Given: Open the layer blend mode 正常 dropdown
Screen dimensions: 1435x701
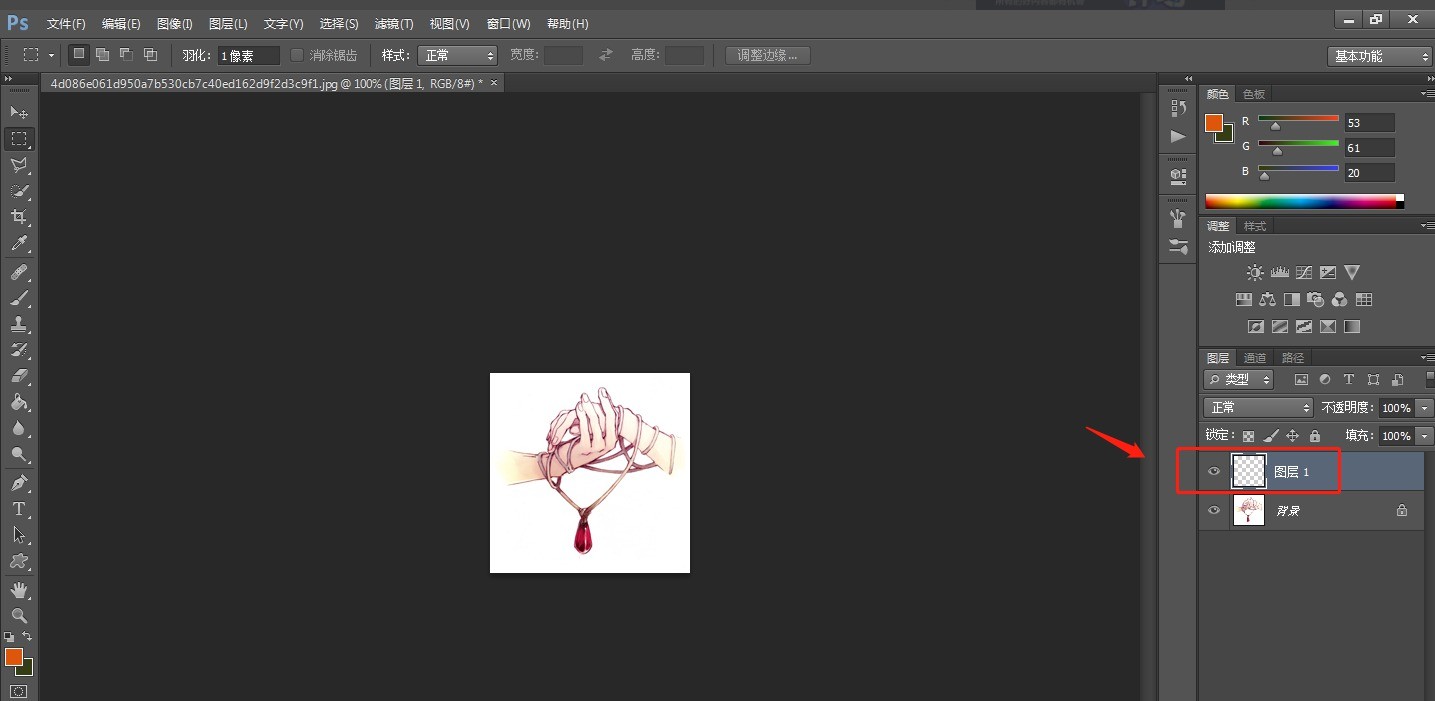Looking at the screenshot, I should pyautogui.click(x=1258, y=407).
